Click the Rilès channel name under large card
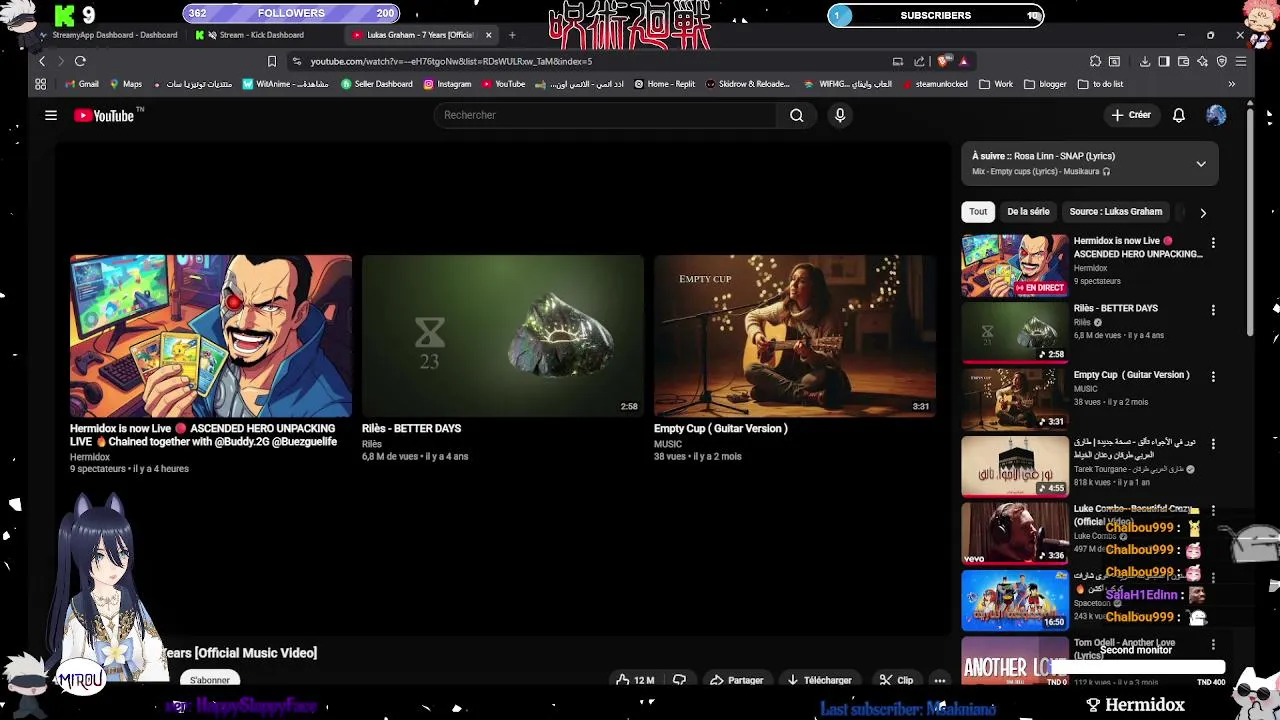This screenshot has width=1280, height=720. (x=372, y=444)
